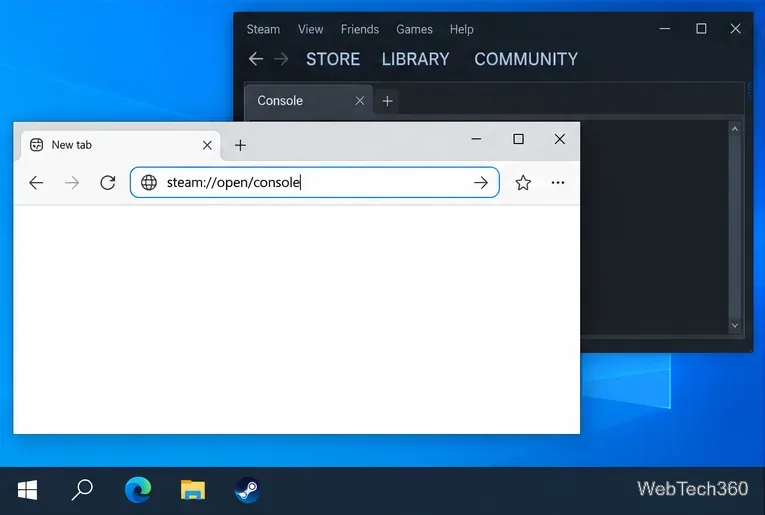
Task: Go to Steam LIBRARY section
Action: (x=415, y=59)
